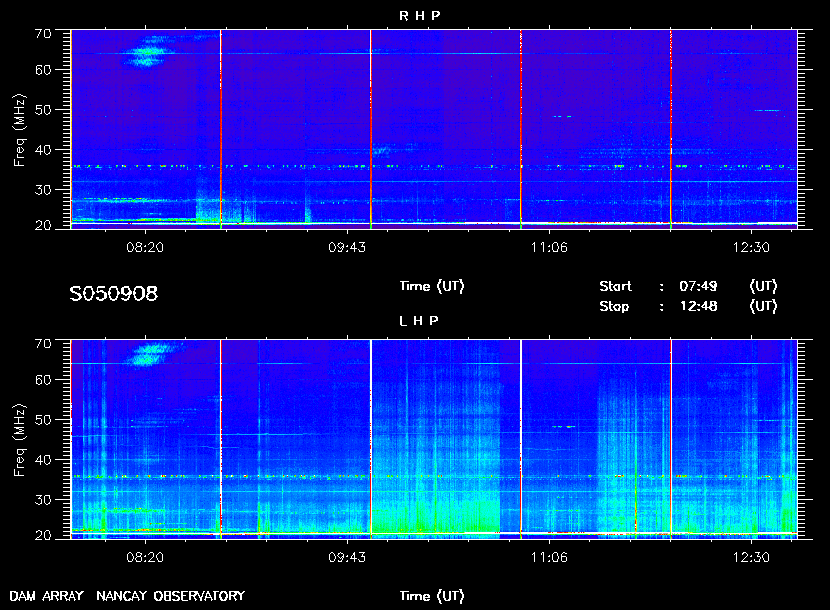This screenshot has width=830, height=610.
Task: Click the 12:48 stop time value
Action: [x=698, y=307]
